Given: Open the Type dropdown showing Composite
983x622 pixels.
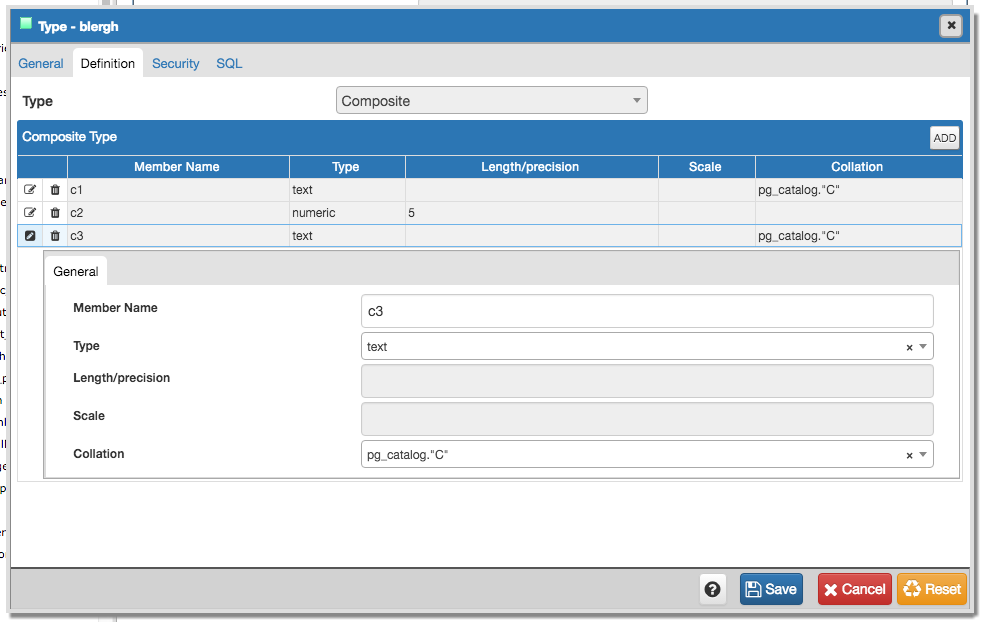Looking at the screenshot, I should (x=636, y=100).
